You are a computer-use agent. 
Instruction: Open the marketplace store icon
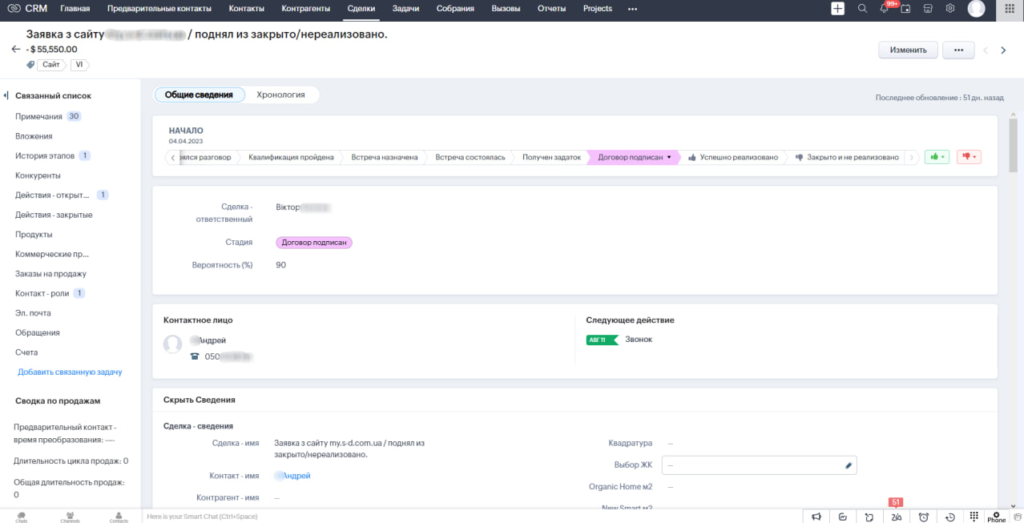point(927,8)
